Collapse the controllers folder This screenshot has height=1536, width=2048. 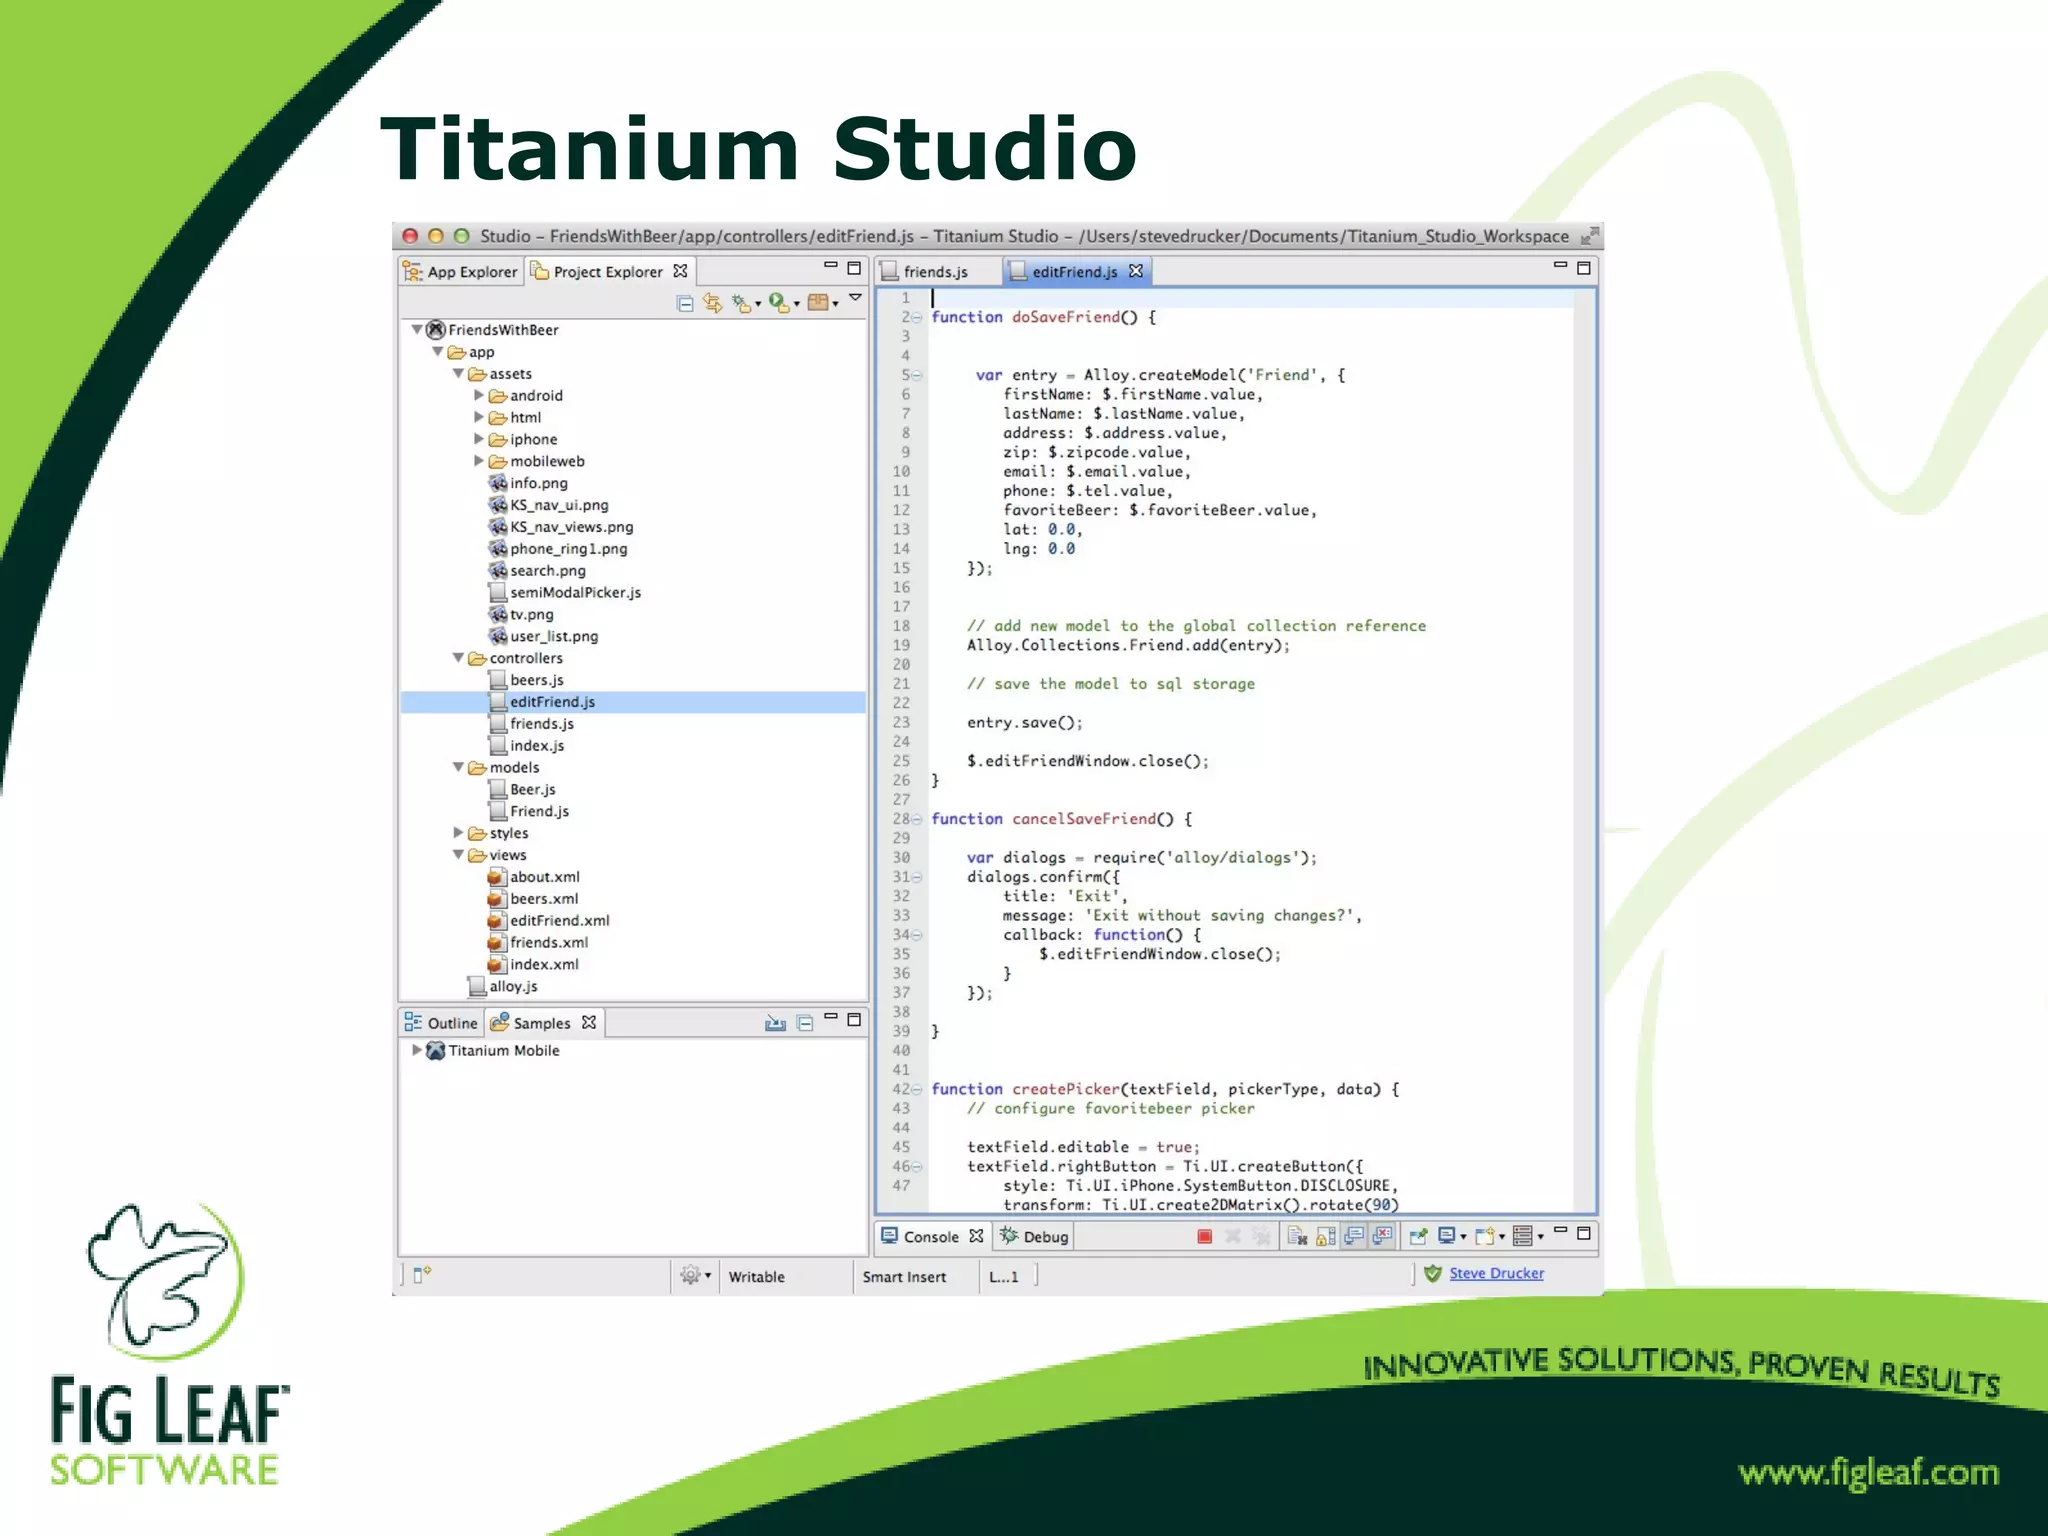[x=458, y=657]
